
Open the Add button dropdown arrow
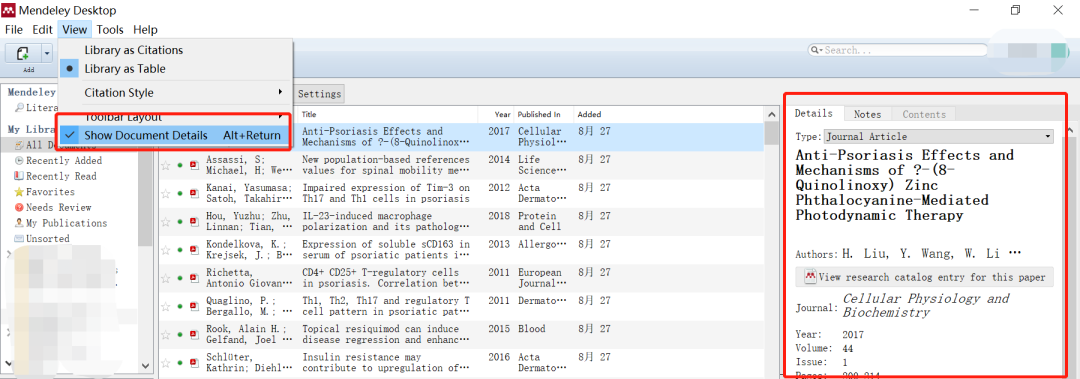tap(47, 53)
